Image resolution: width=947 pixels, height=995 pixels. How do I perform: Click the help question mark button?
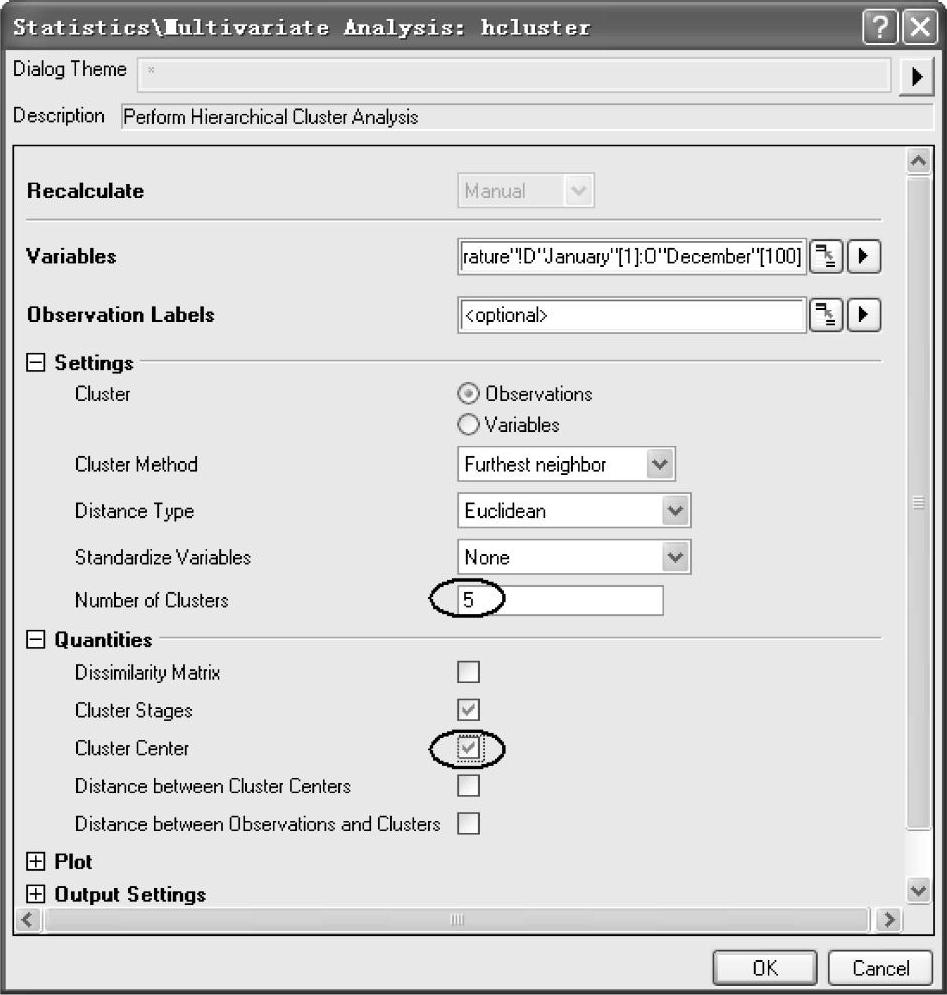[x=880, y=27]
